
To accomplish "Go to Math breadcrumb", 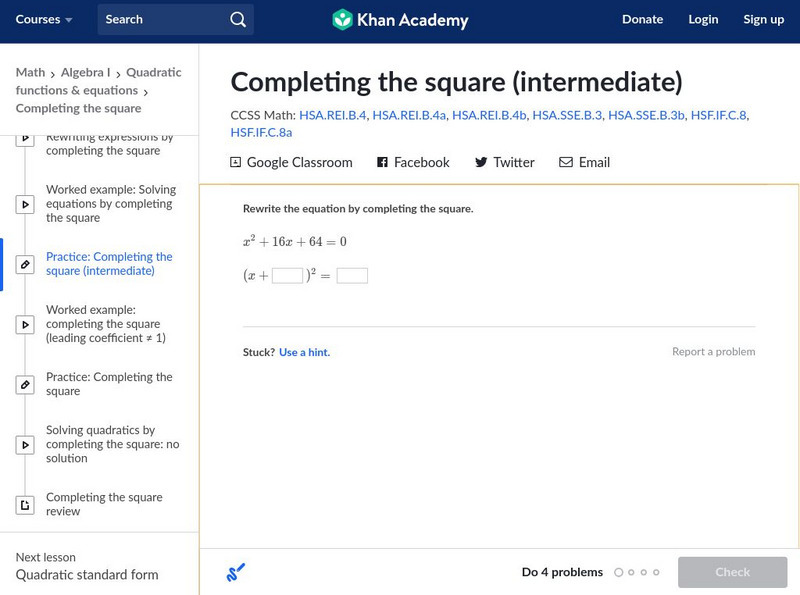I will coord(31,72).
